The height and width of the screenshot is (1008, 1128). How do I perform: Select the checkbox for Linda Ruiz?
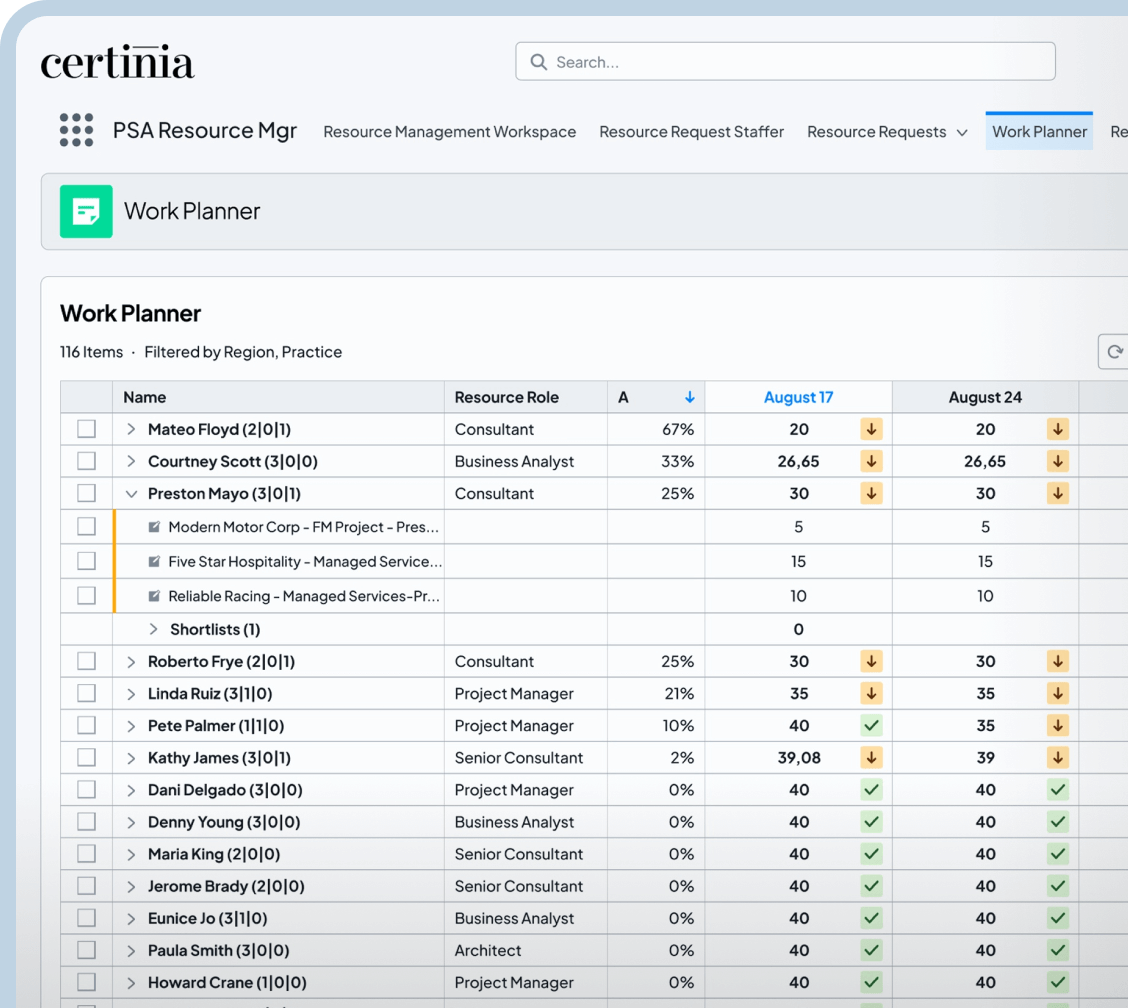click(87, 693)
